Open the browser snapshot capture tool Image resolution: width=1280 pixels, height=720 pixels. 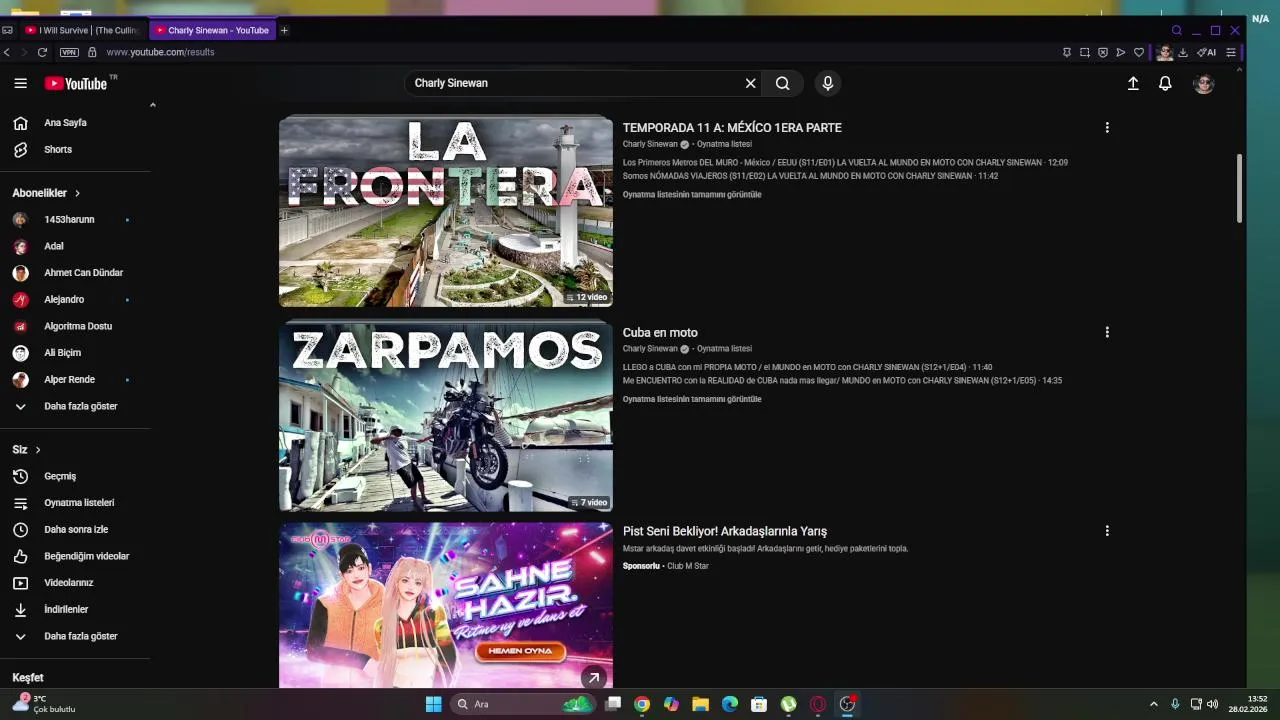[x=1085, y=52]
